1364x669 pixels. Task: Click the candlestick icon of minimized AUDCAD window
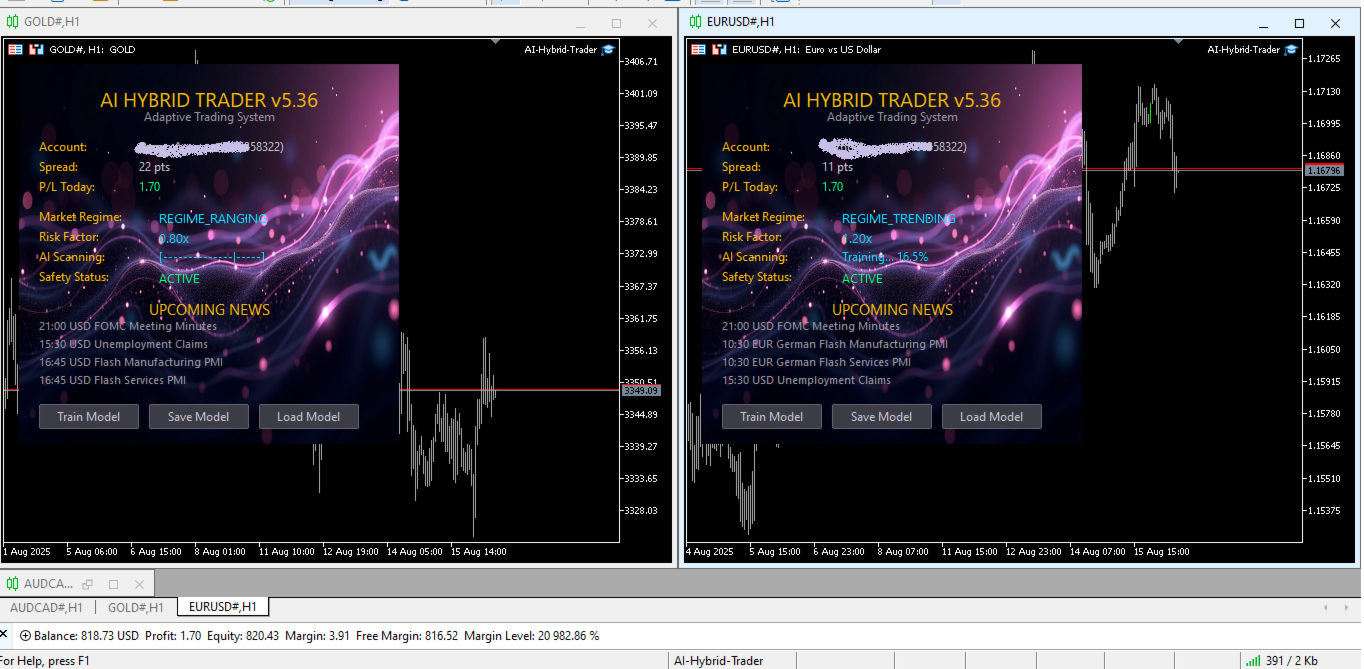click(12, 583)
